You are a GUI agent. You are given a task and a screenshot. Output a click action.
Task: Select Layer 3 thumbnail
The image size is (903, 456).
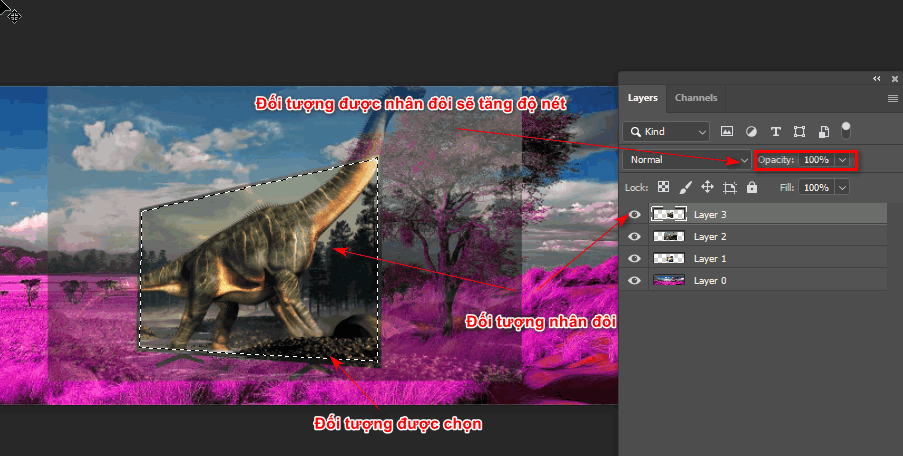pos(669,214)
